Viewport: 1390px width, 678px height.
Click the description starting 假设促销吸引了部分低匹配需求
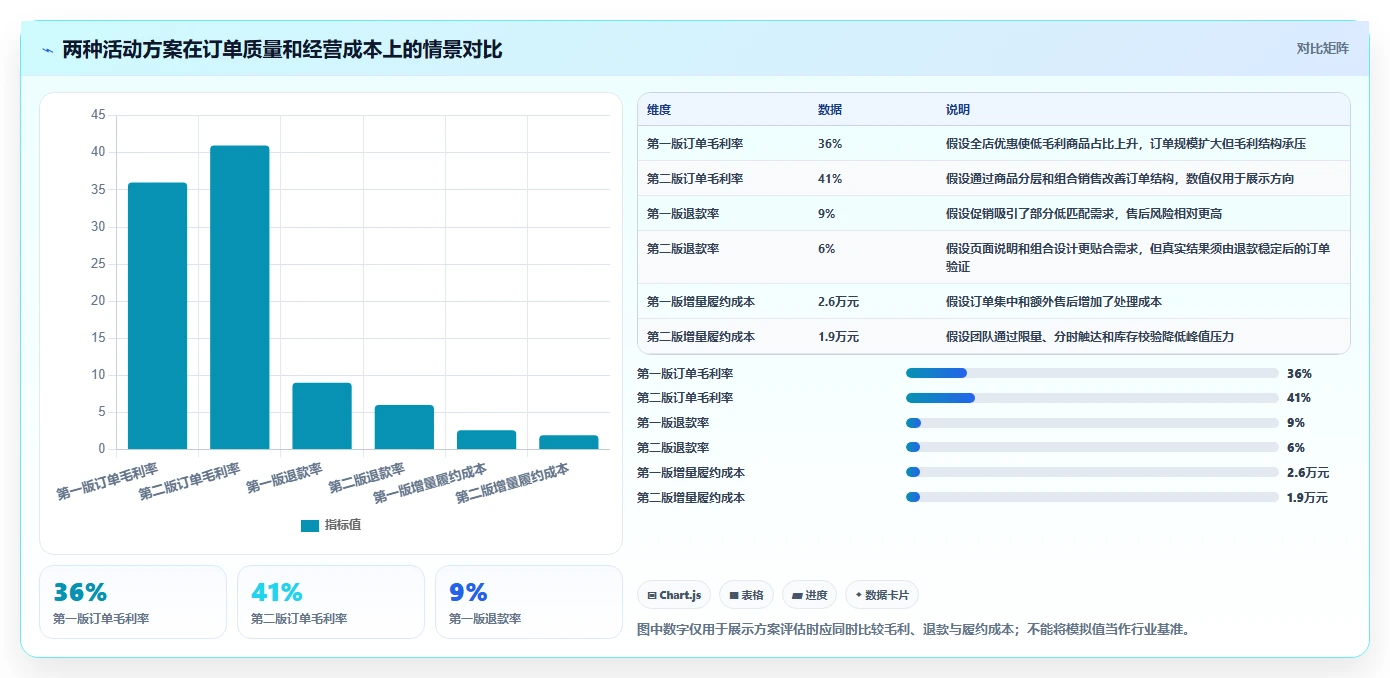coord(1084,214)
